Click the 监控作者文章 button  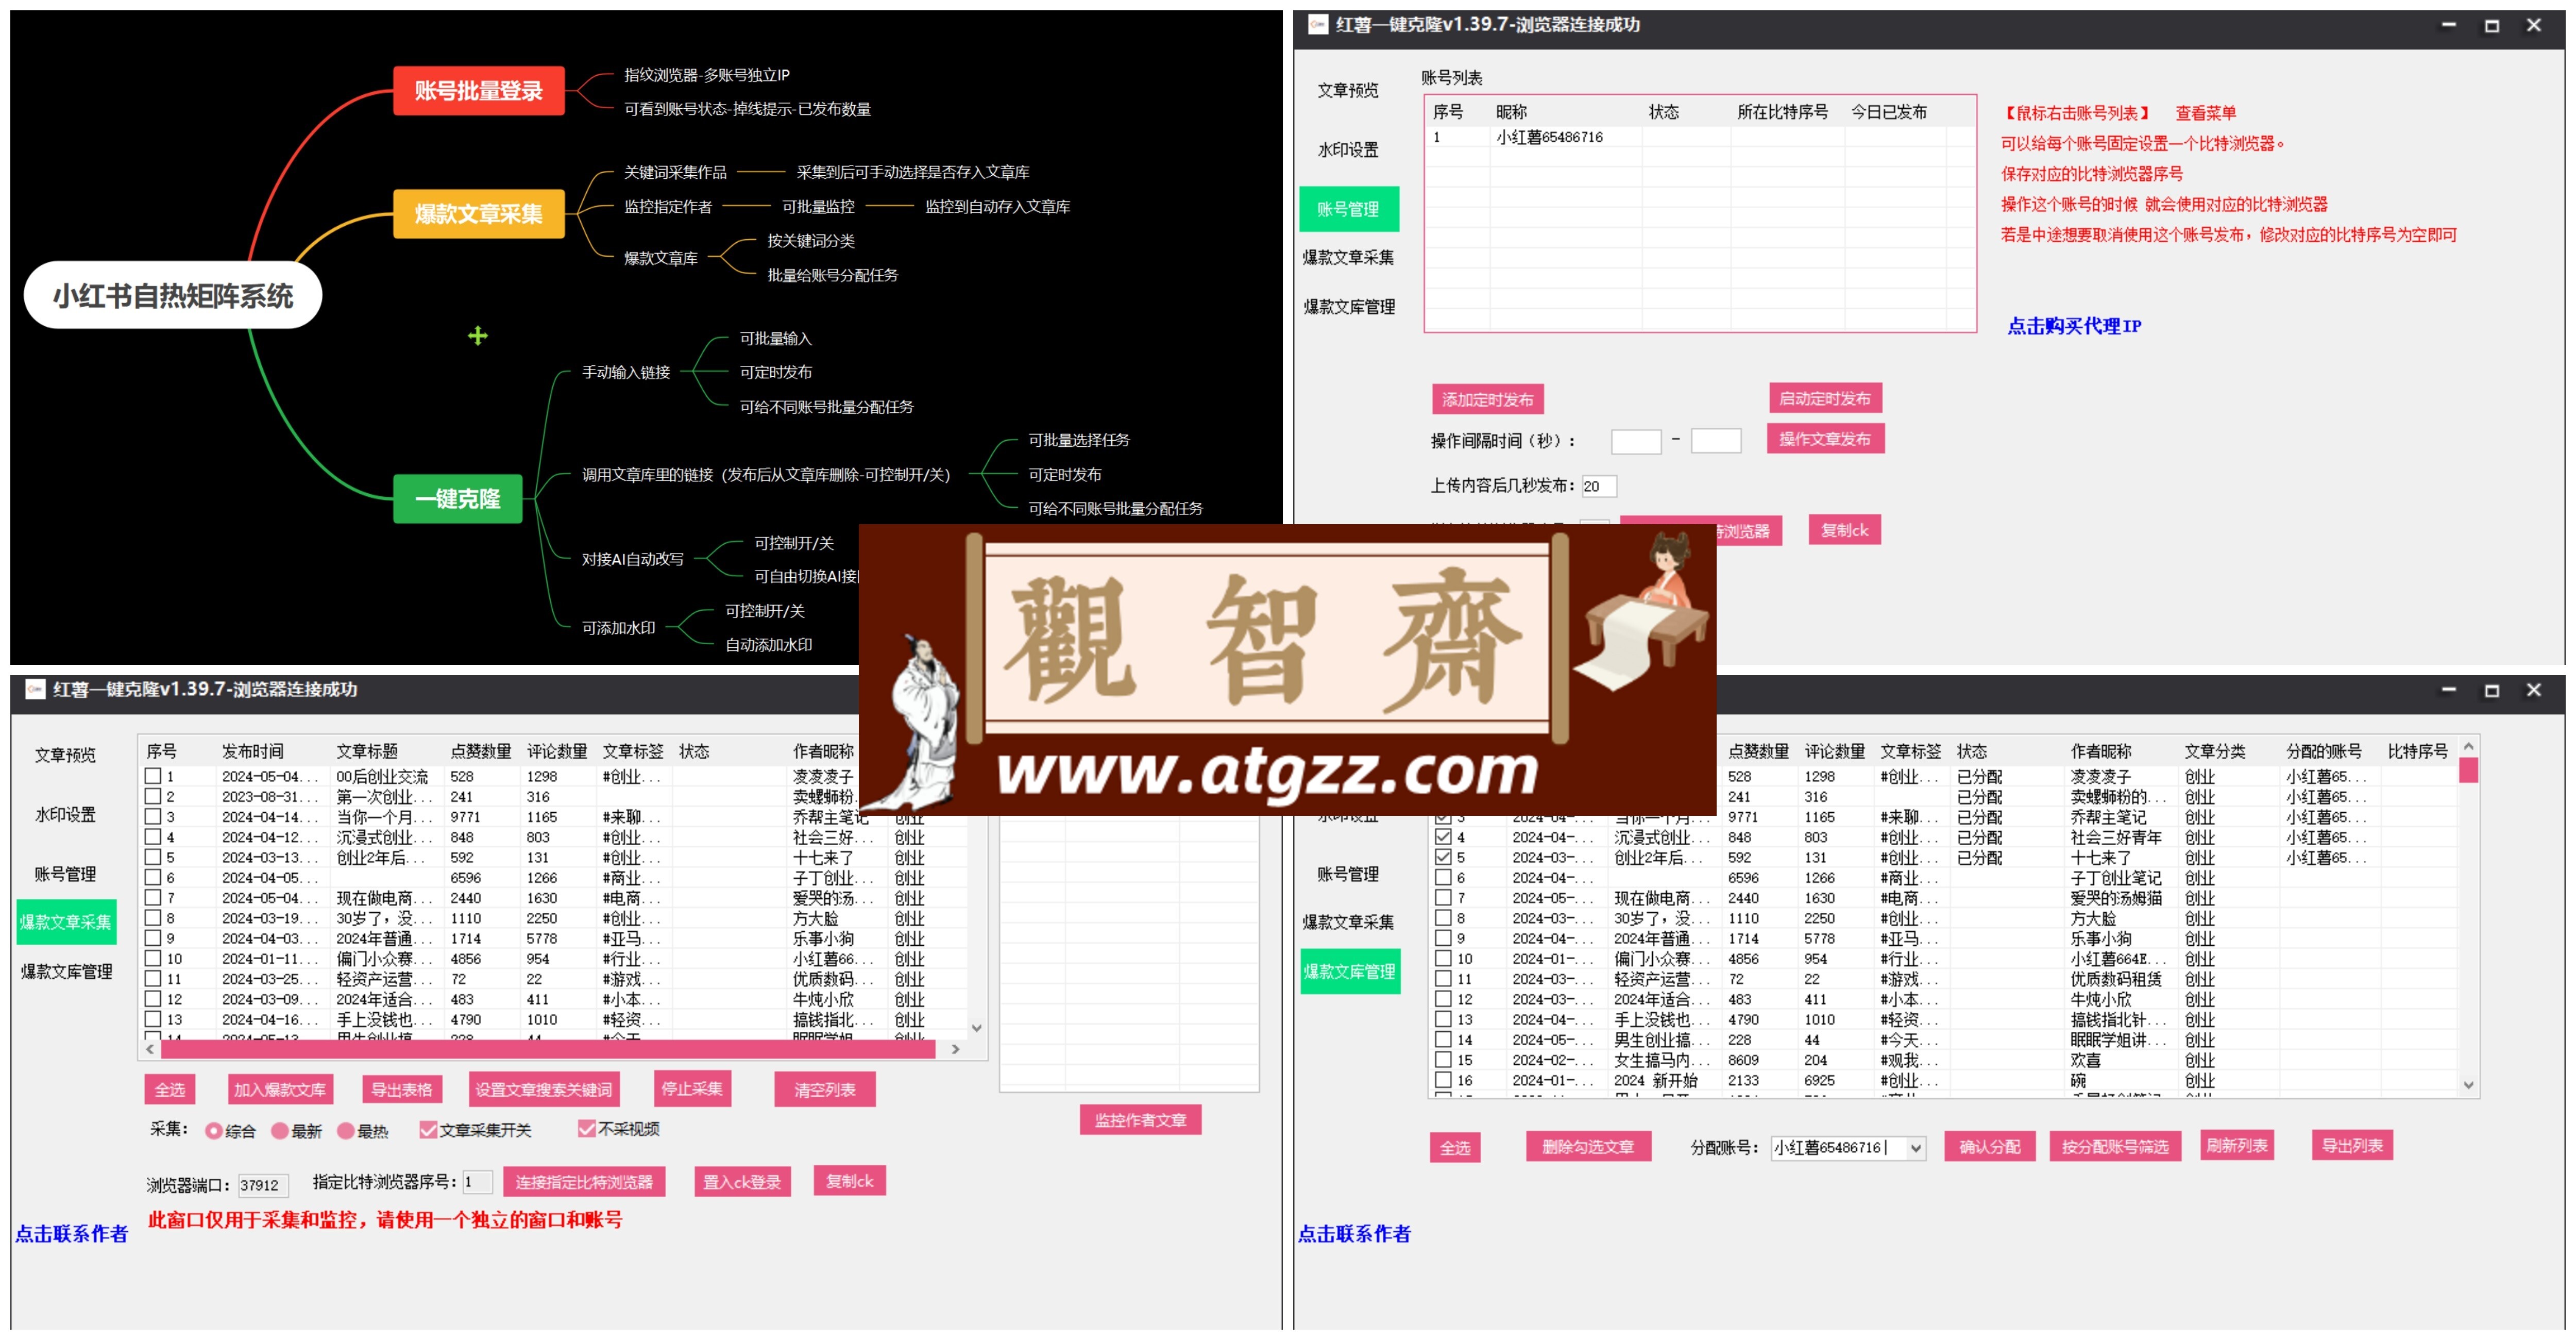[x=1140, y=1120]
